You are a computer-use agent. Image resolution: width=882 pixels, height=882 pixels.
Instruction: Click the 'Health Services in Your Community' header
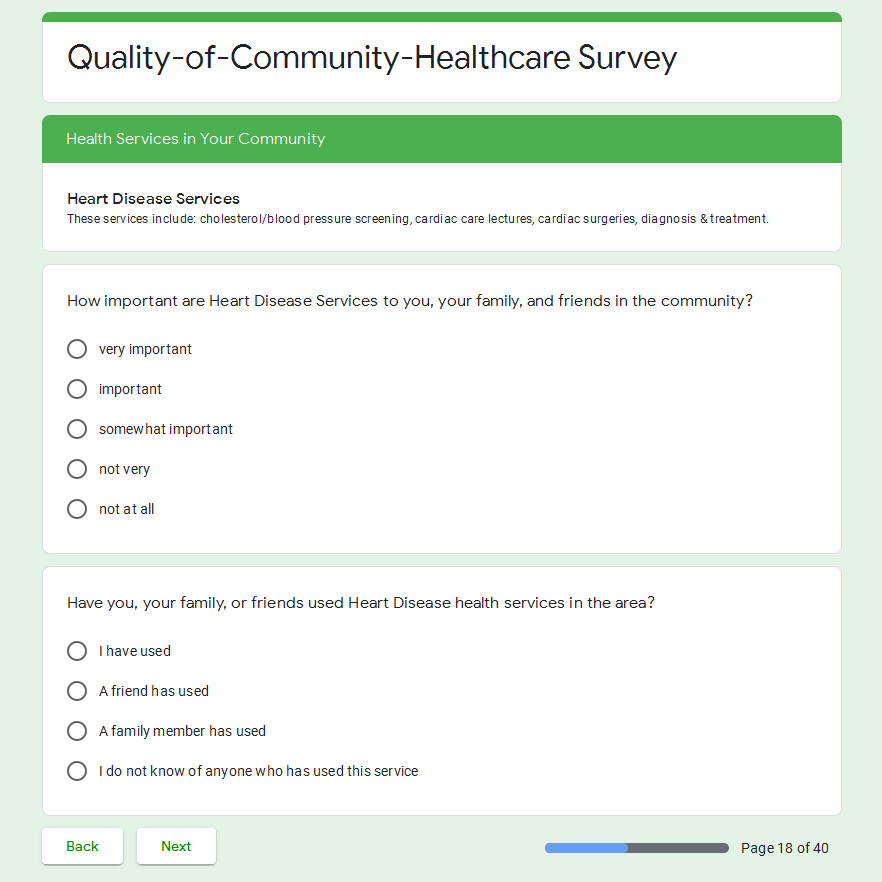point(196,139)
